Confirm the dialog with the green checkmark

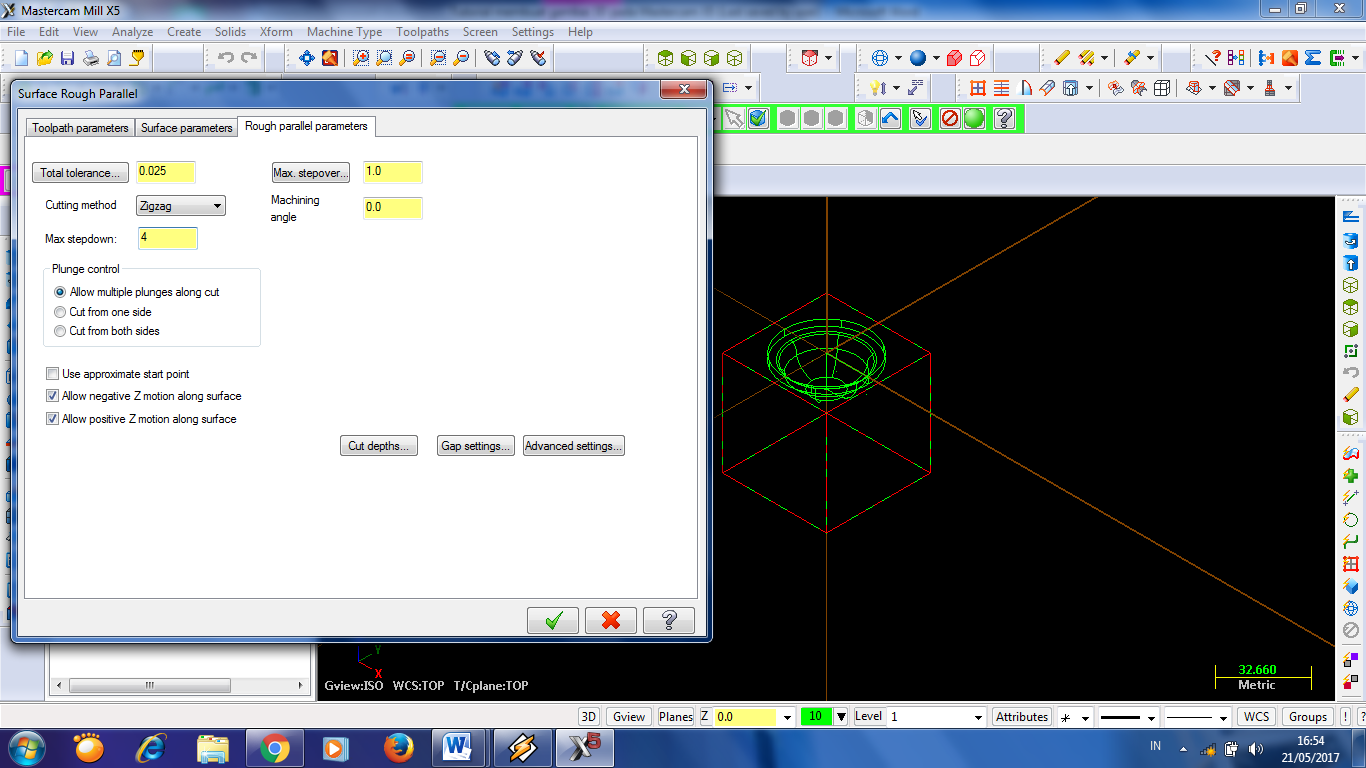tap(553, 621)
